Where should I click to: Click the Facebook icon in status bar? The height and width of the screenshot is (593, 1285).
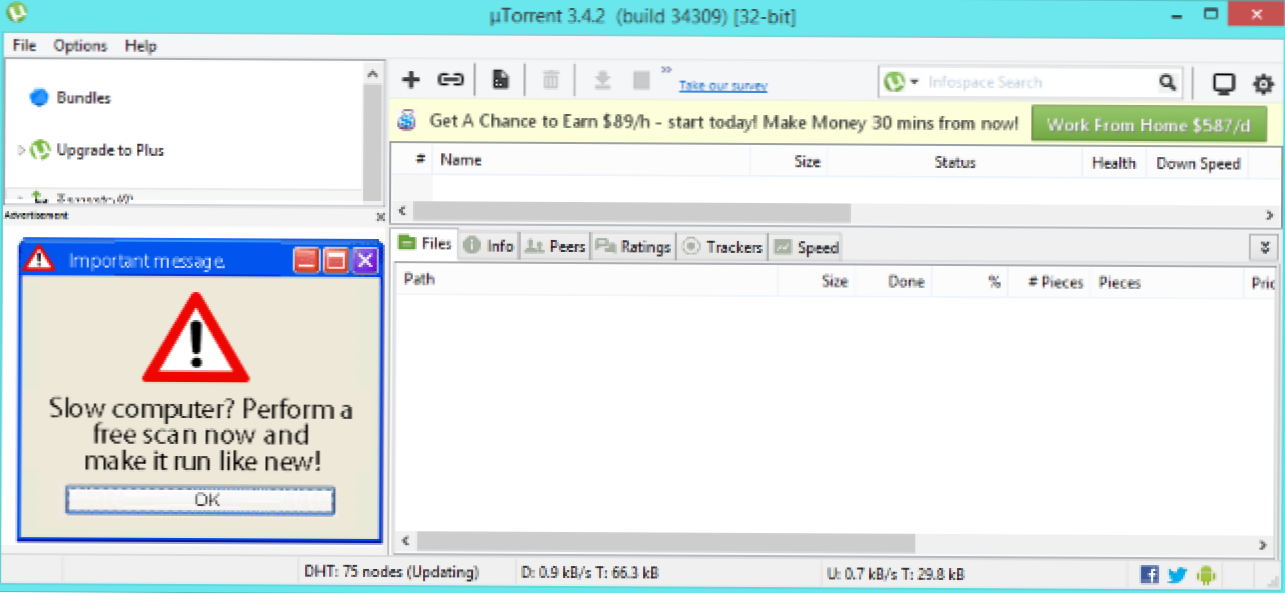[1150, 575]
